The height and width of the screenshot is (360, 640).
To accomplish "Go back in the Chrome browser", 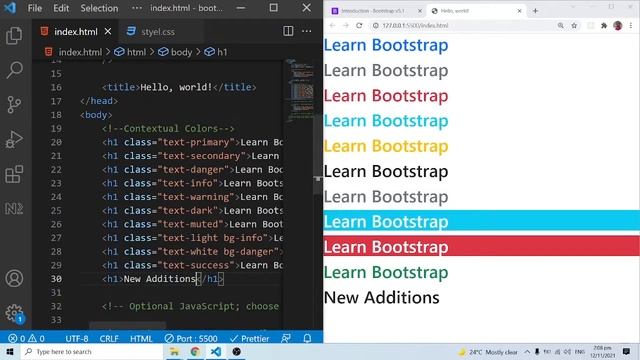I will (x=332, y=25).
